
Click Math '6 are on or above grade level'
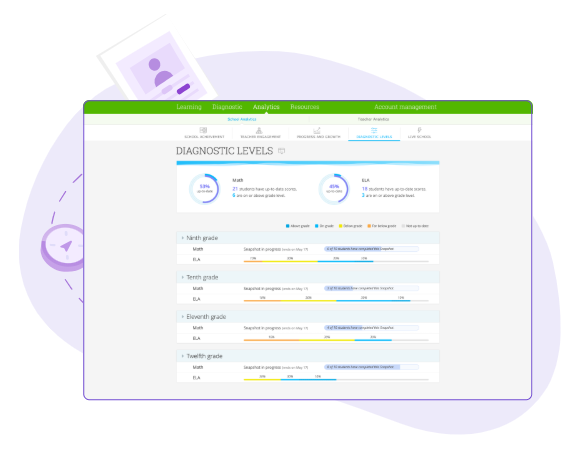click(x=259, y=195)
